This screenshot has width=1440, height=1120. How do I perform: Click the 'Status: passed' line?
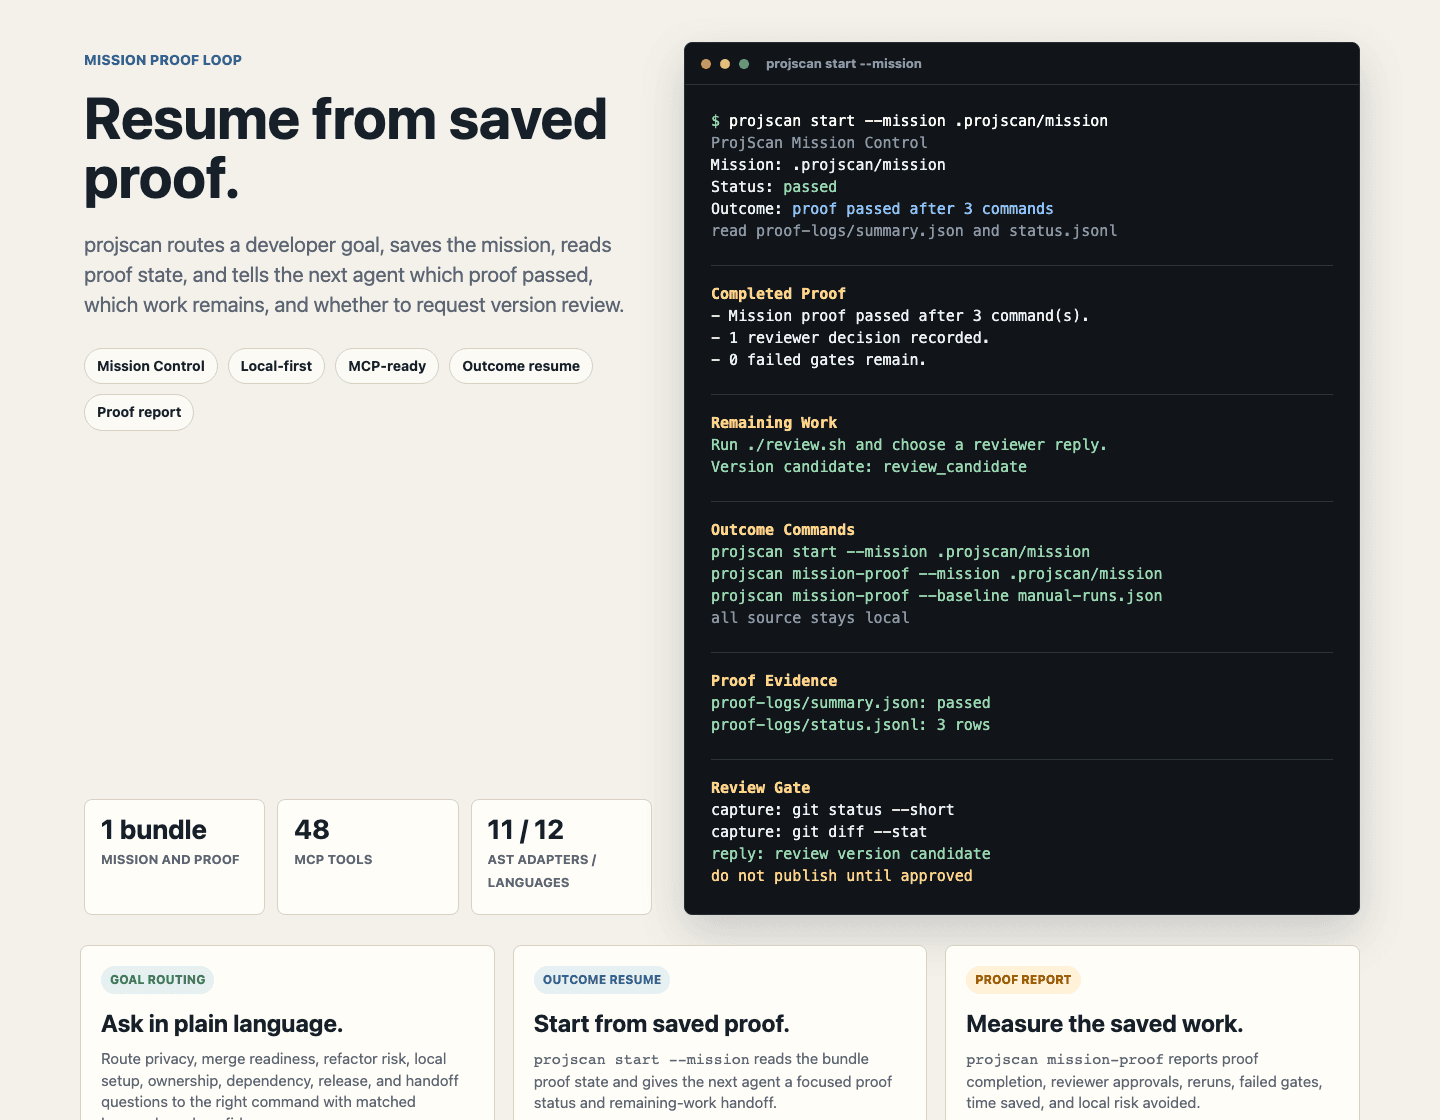click(774, 187)
